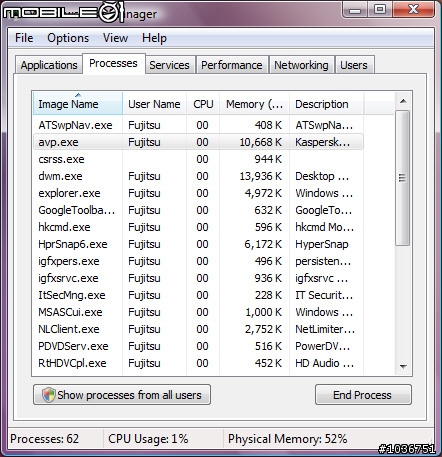Click the 10,668 K memory value
442x457 pixels.
[261, 142]
